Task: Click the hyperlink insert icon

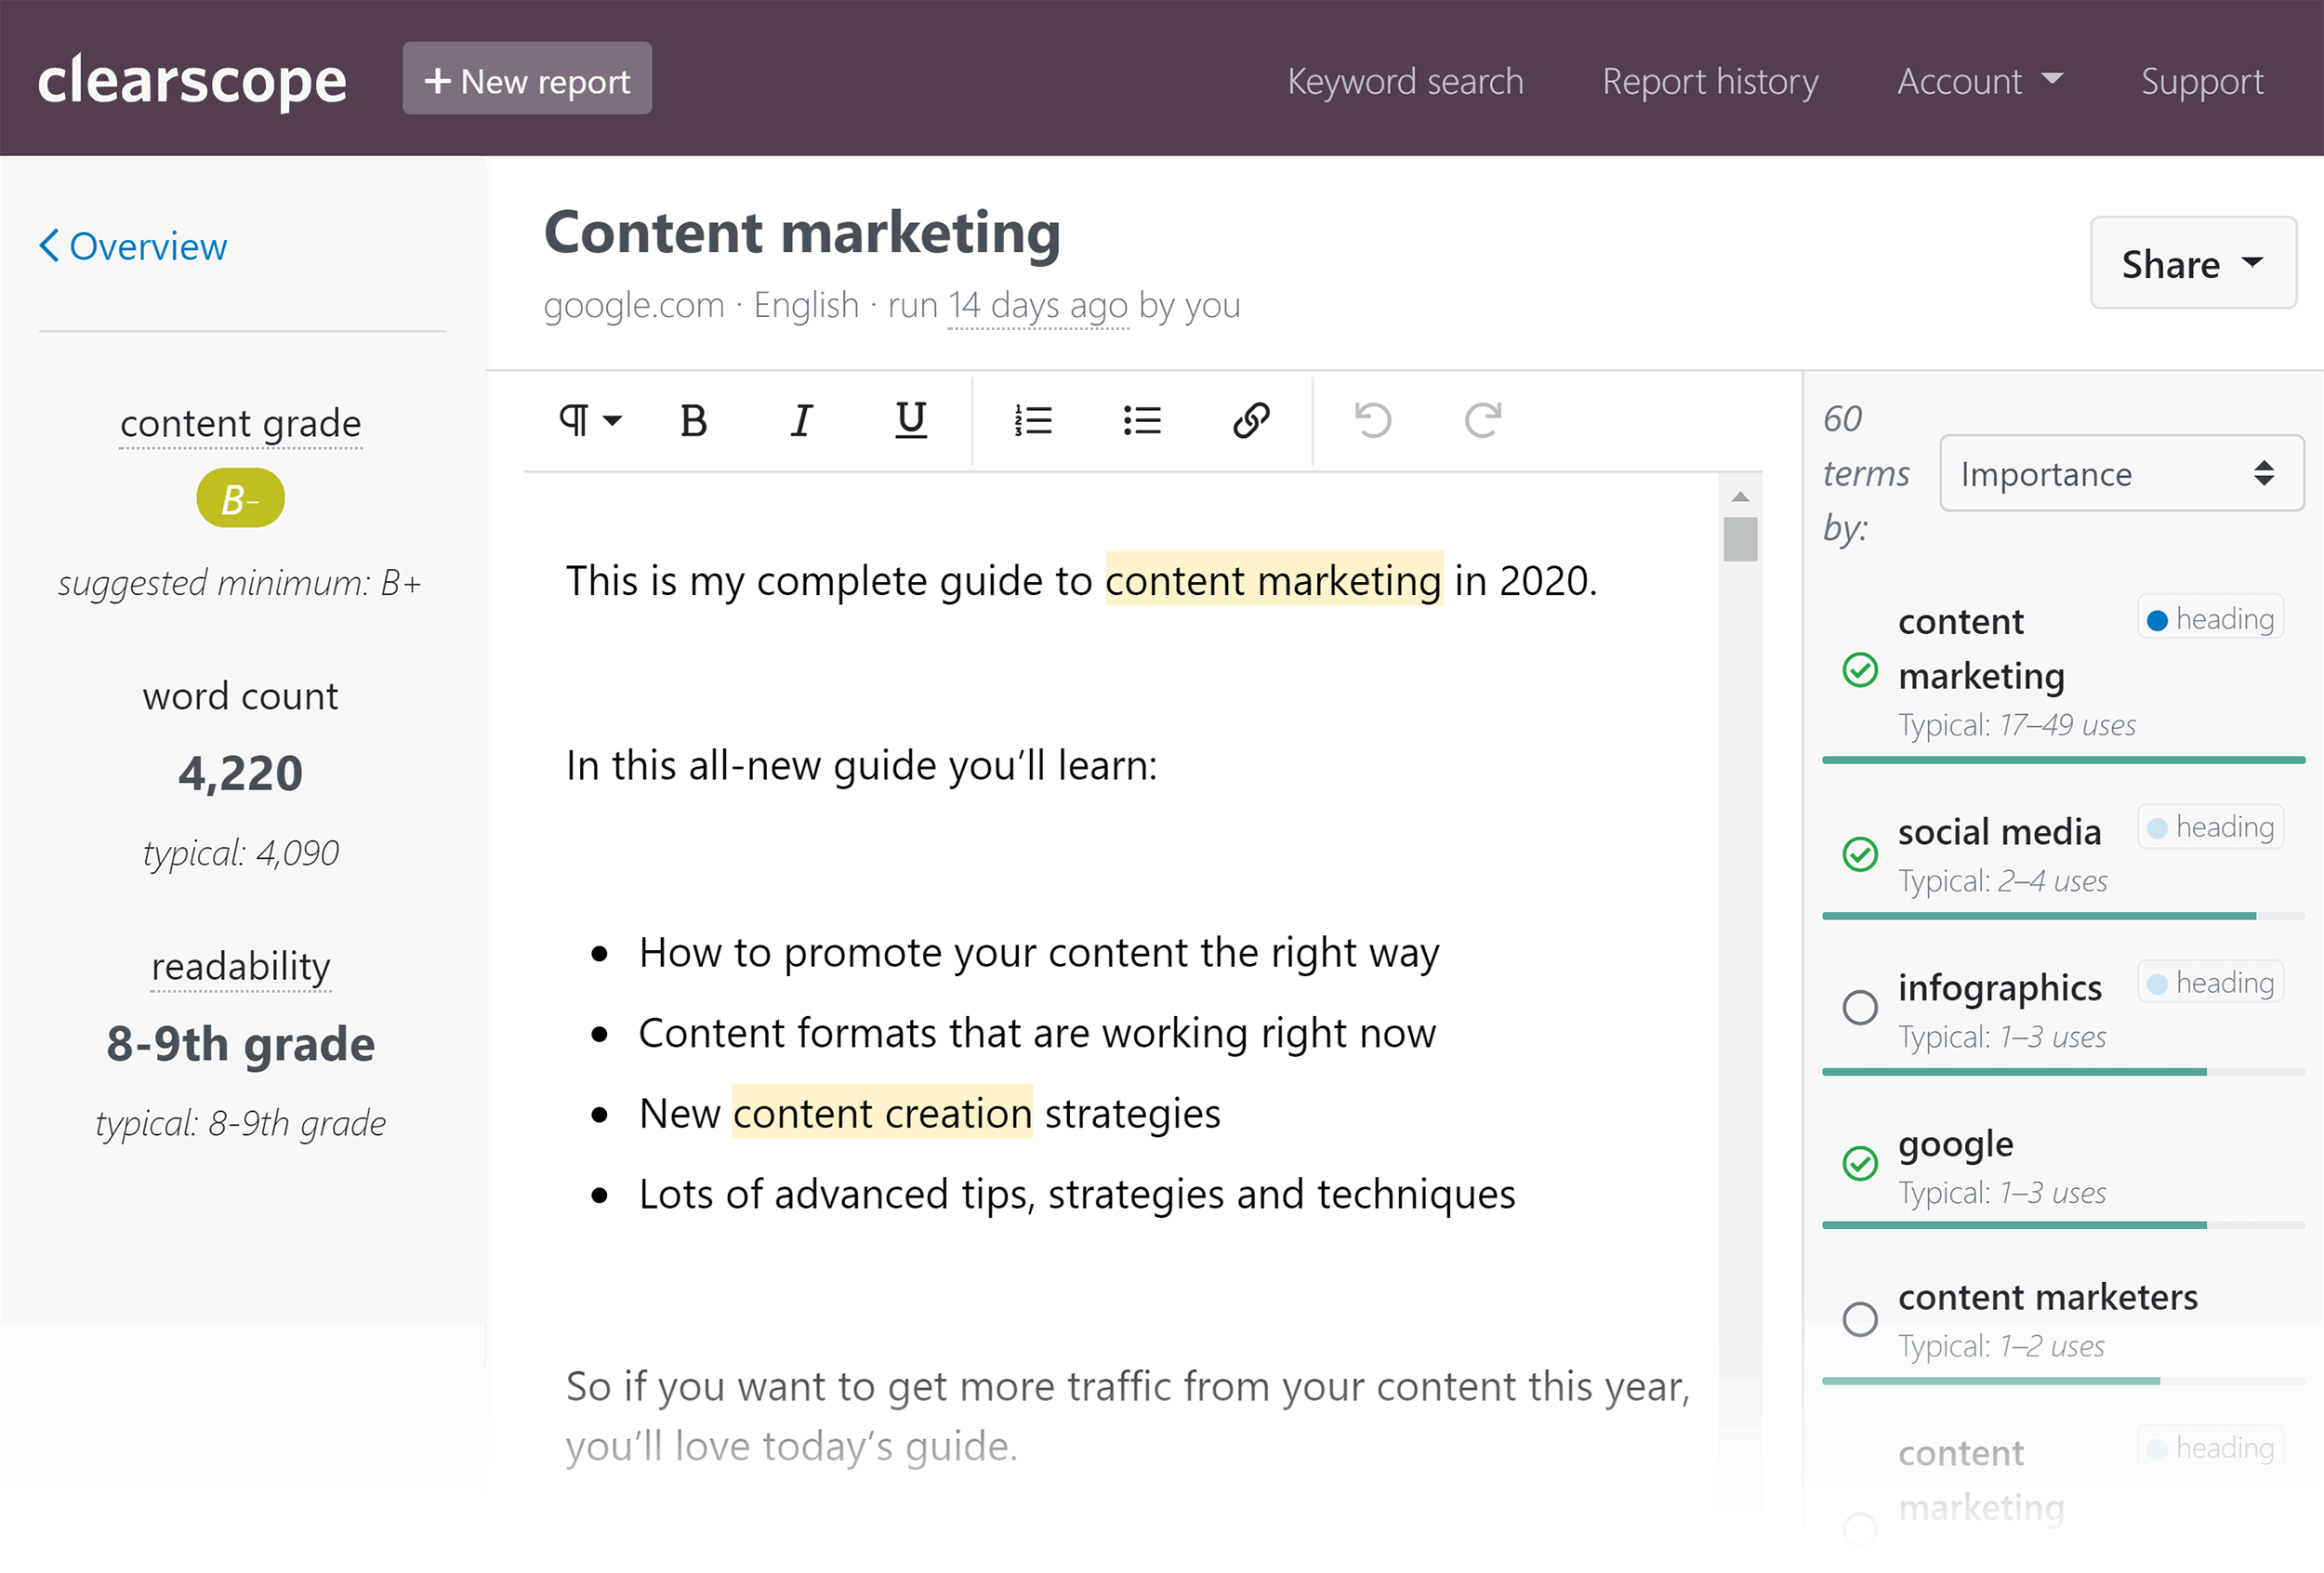Action: pyautogui.click(x=1251, y=419)
